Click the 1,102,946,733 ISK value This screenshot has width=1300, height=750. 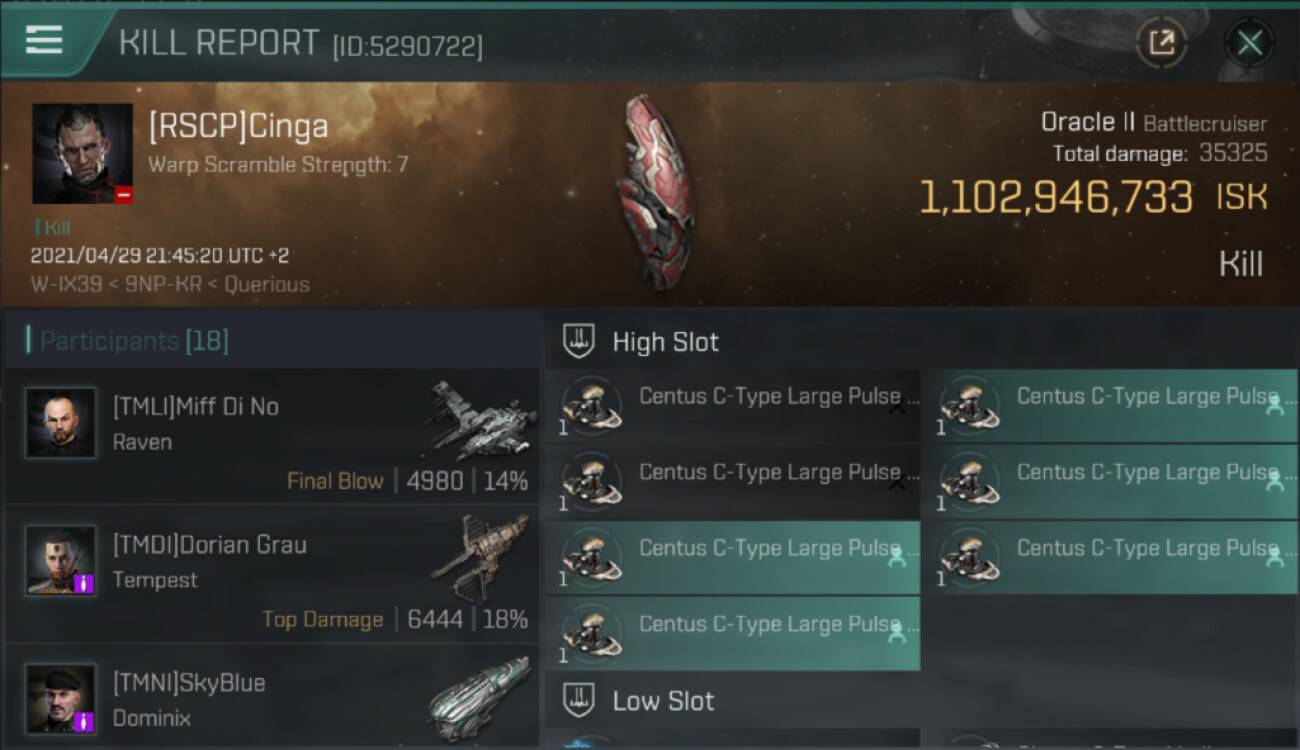pyautogui.click(x=1055, y=197)
